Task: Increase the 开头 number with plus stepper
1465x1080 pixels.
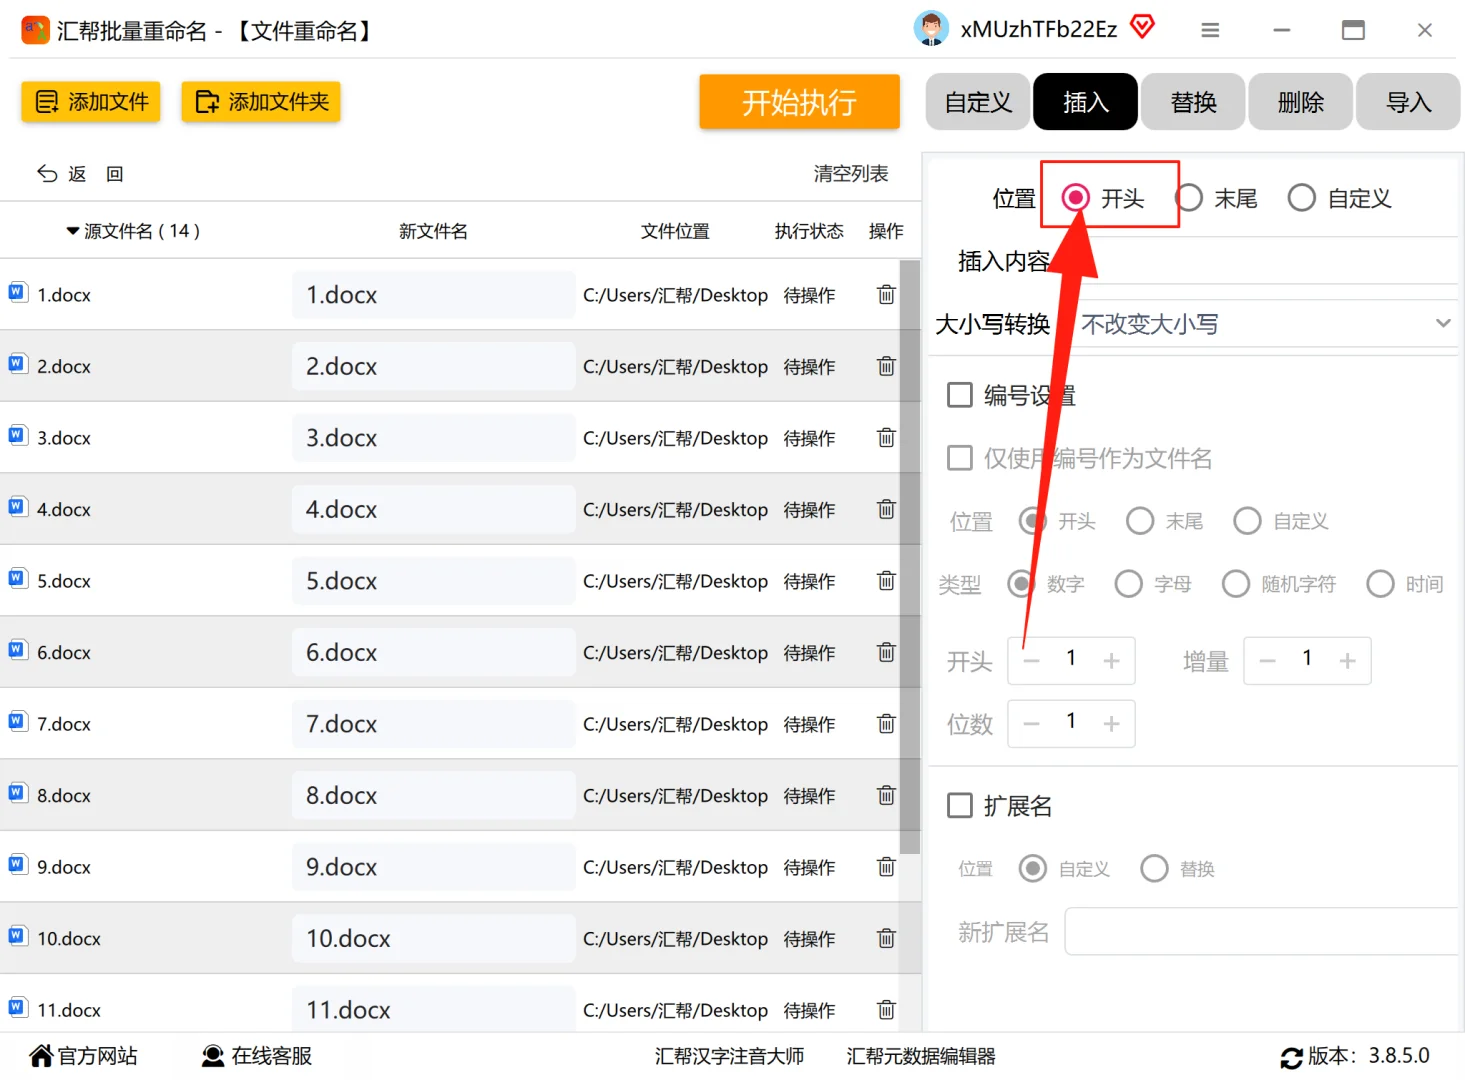Action: 1110,660
